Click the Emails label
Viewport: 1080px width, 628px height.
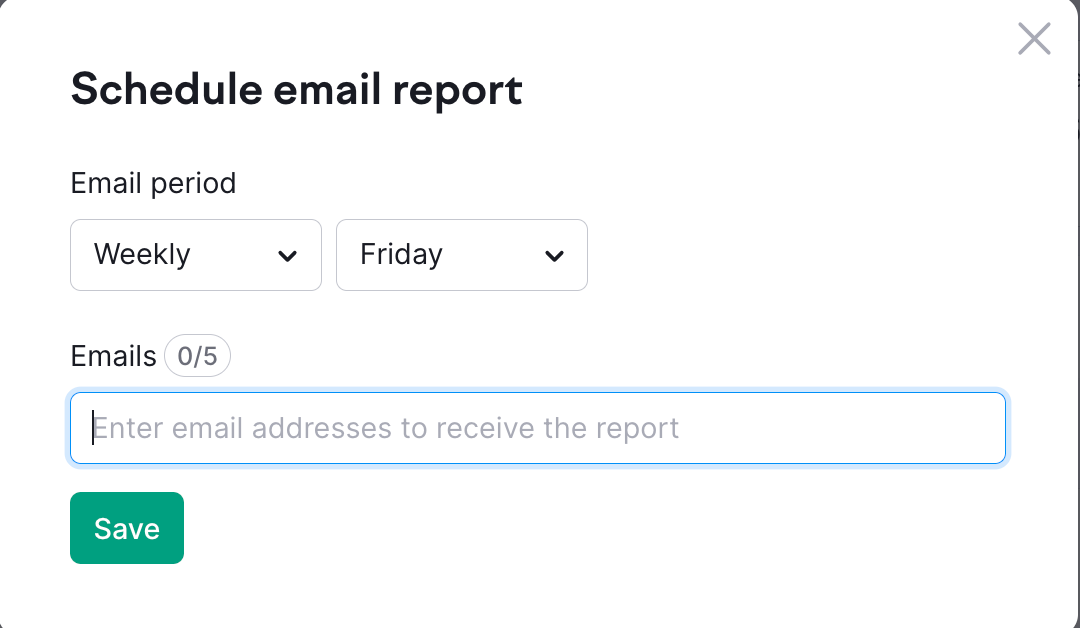(x=113, y=355)
